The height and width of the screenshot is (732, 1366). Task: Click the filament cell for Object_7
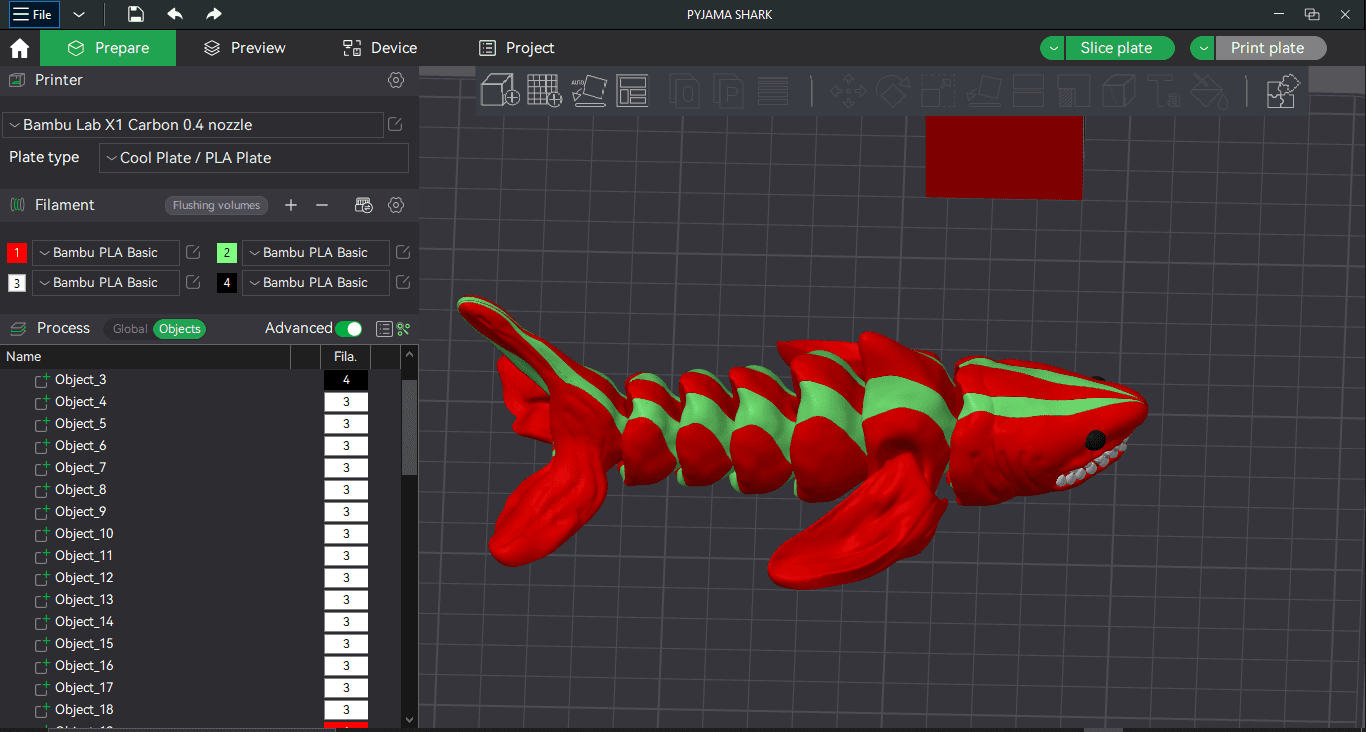click(346, 468)
